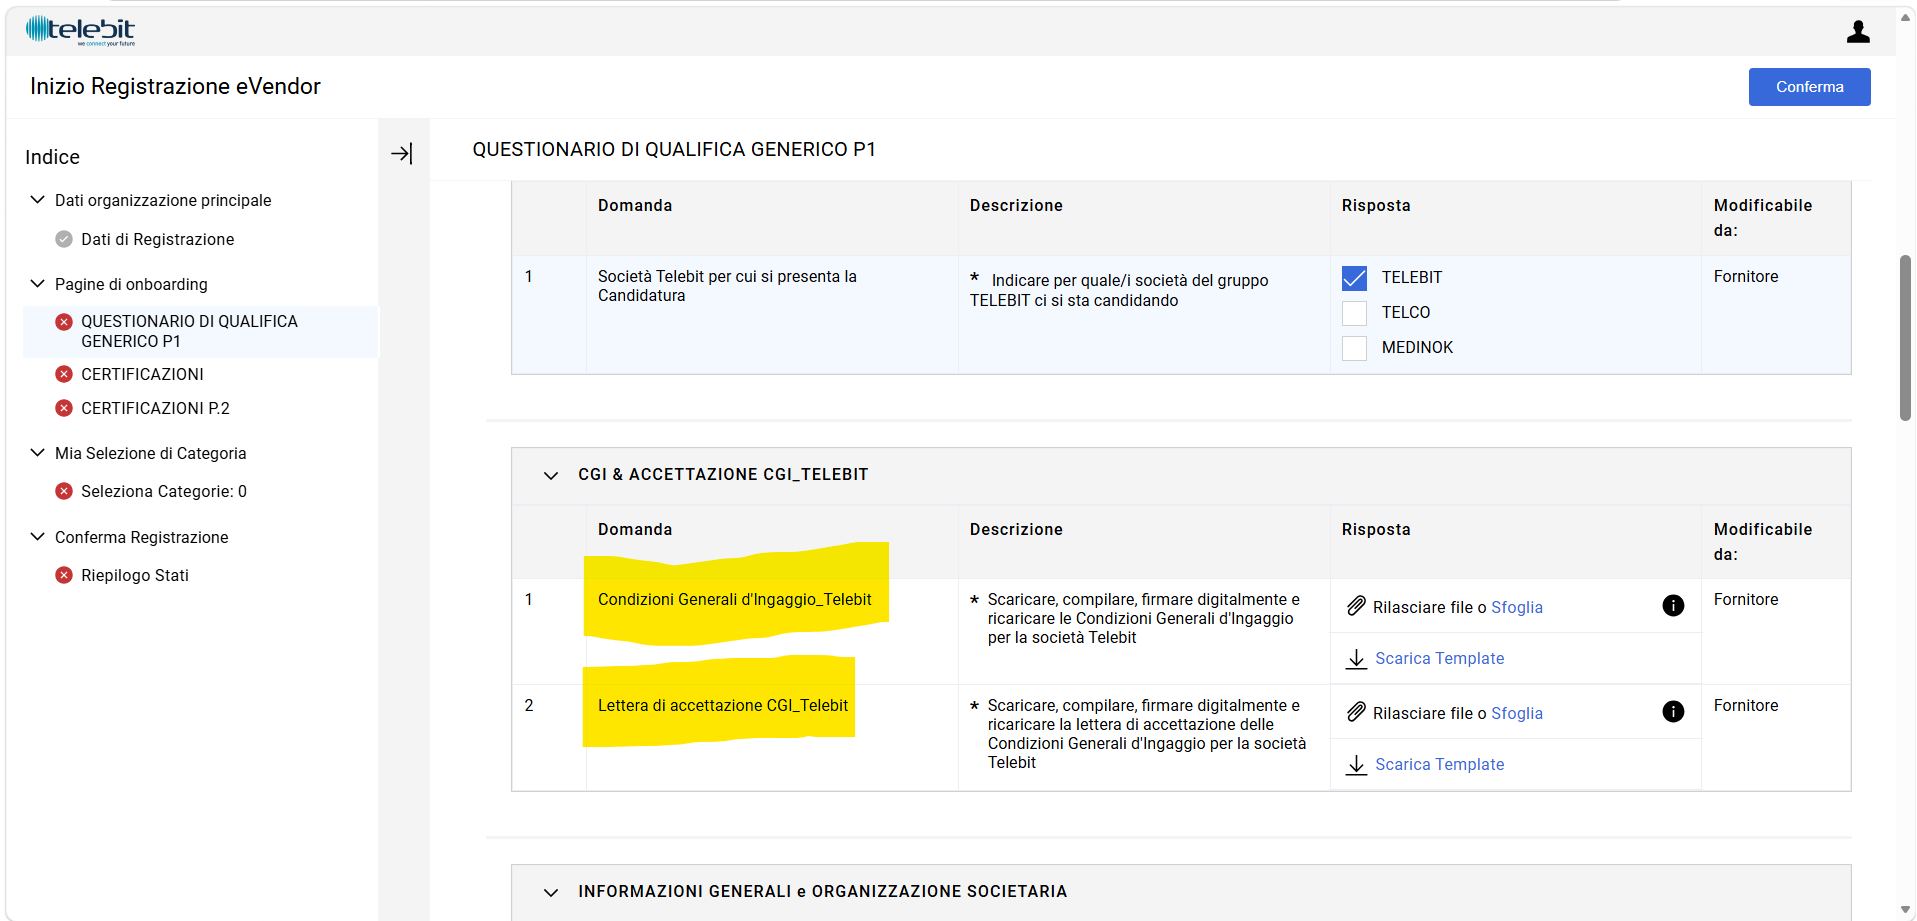Click 'Lettera di accettazione CGI_Telebit' question text
1917x921 pixels.
pos(723,705)
